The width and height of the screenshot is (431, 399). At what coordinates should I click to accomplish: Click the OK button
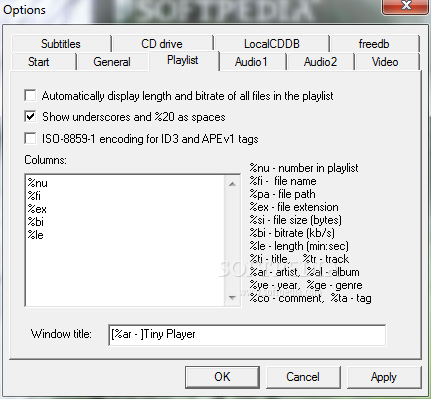tap(222, 377)
